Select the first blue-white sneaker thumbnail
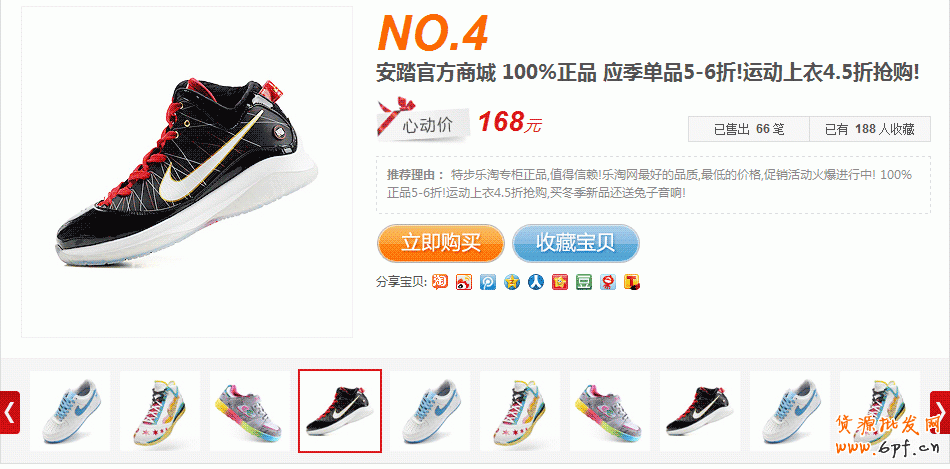The height and width of the screenshot is (469, 950). tap(70, 411)
